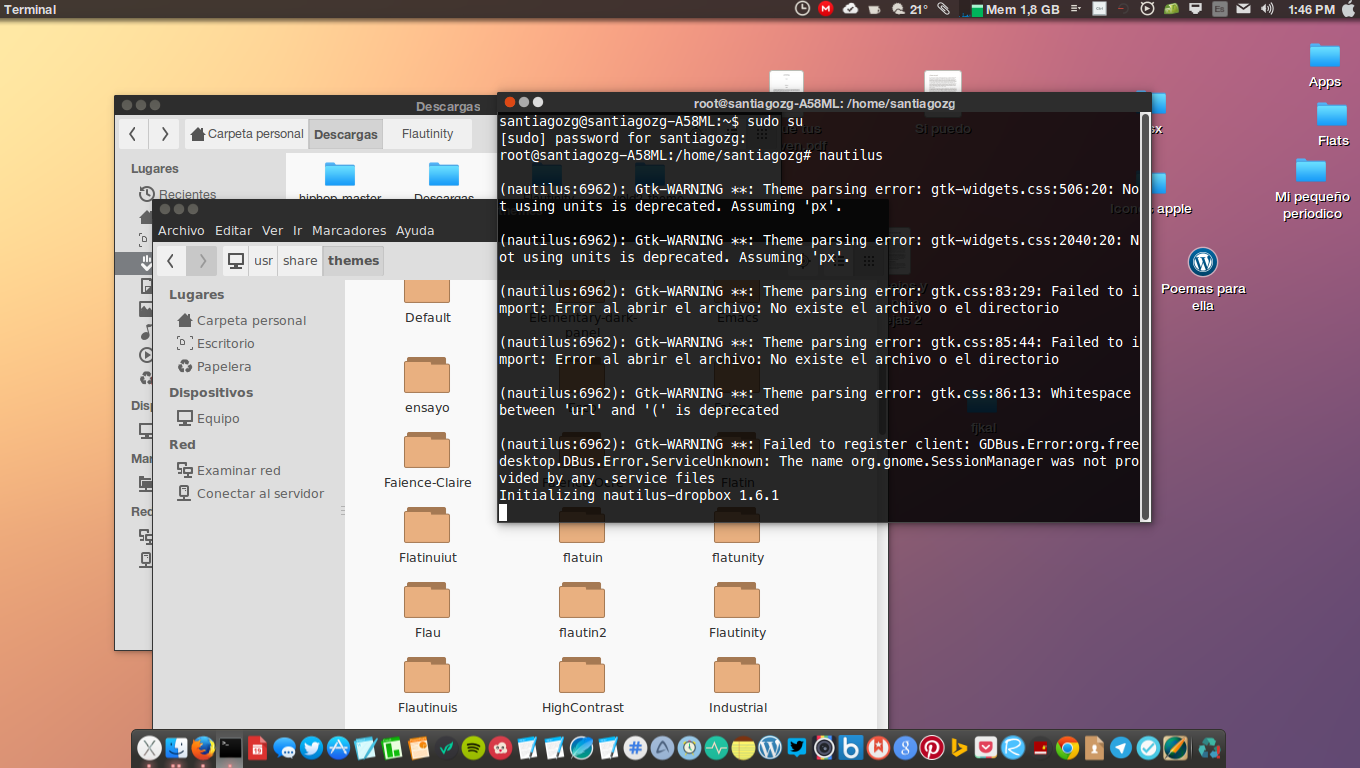Viewport: 1360px width, 768px height.
Task: Click the 1:46 PM clock
Action: click(1311, 9)
